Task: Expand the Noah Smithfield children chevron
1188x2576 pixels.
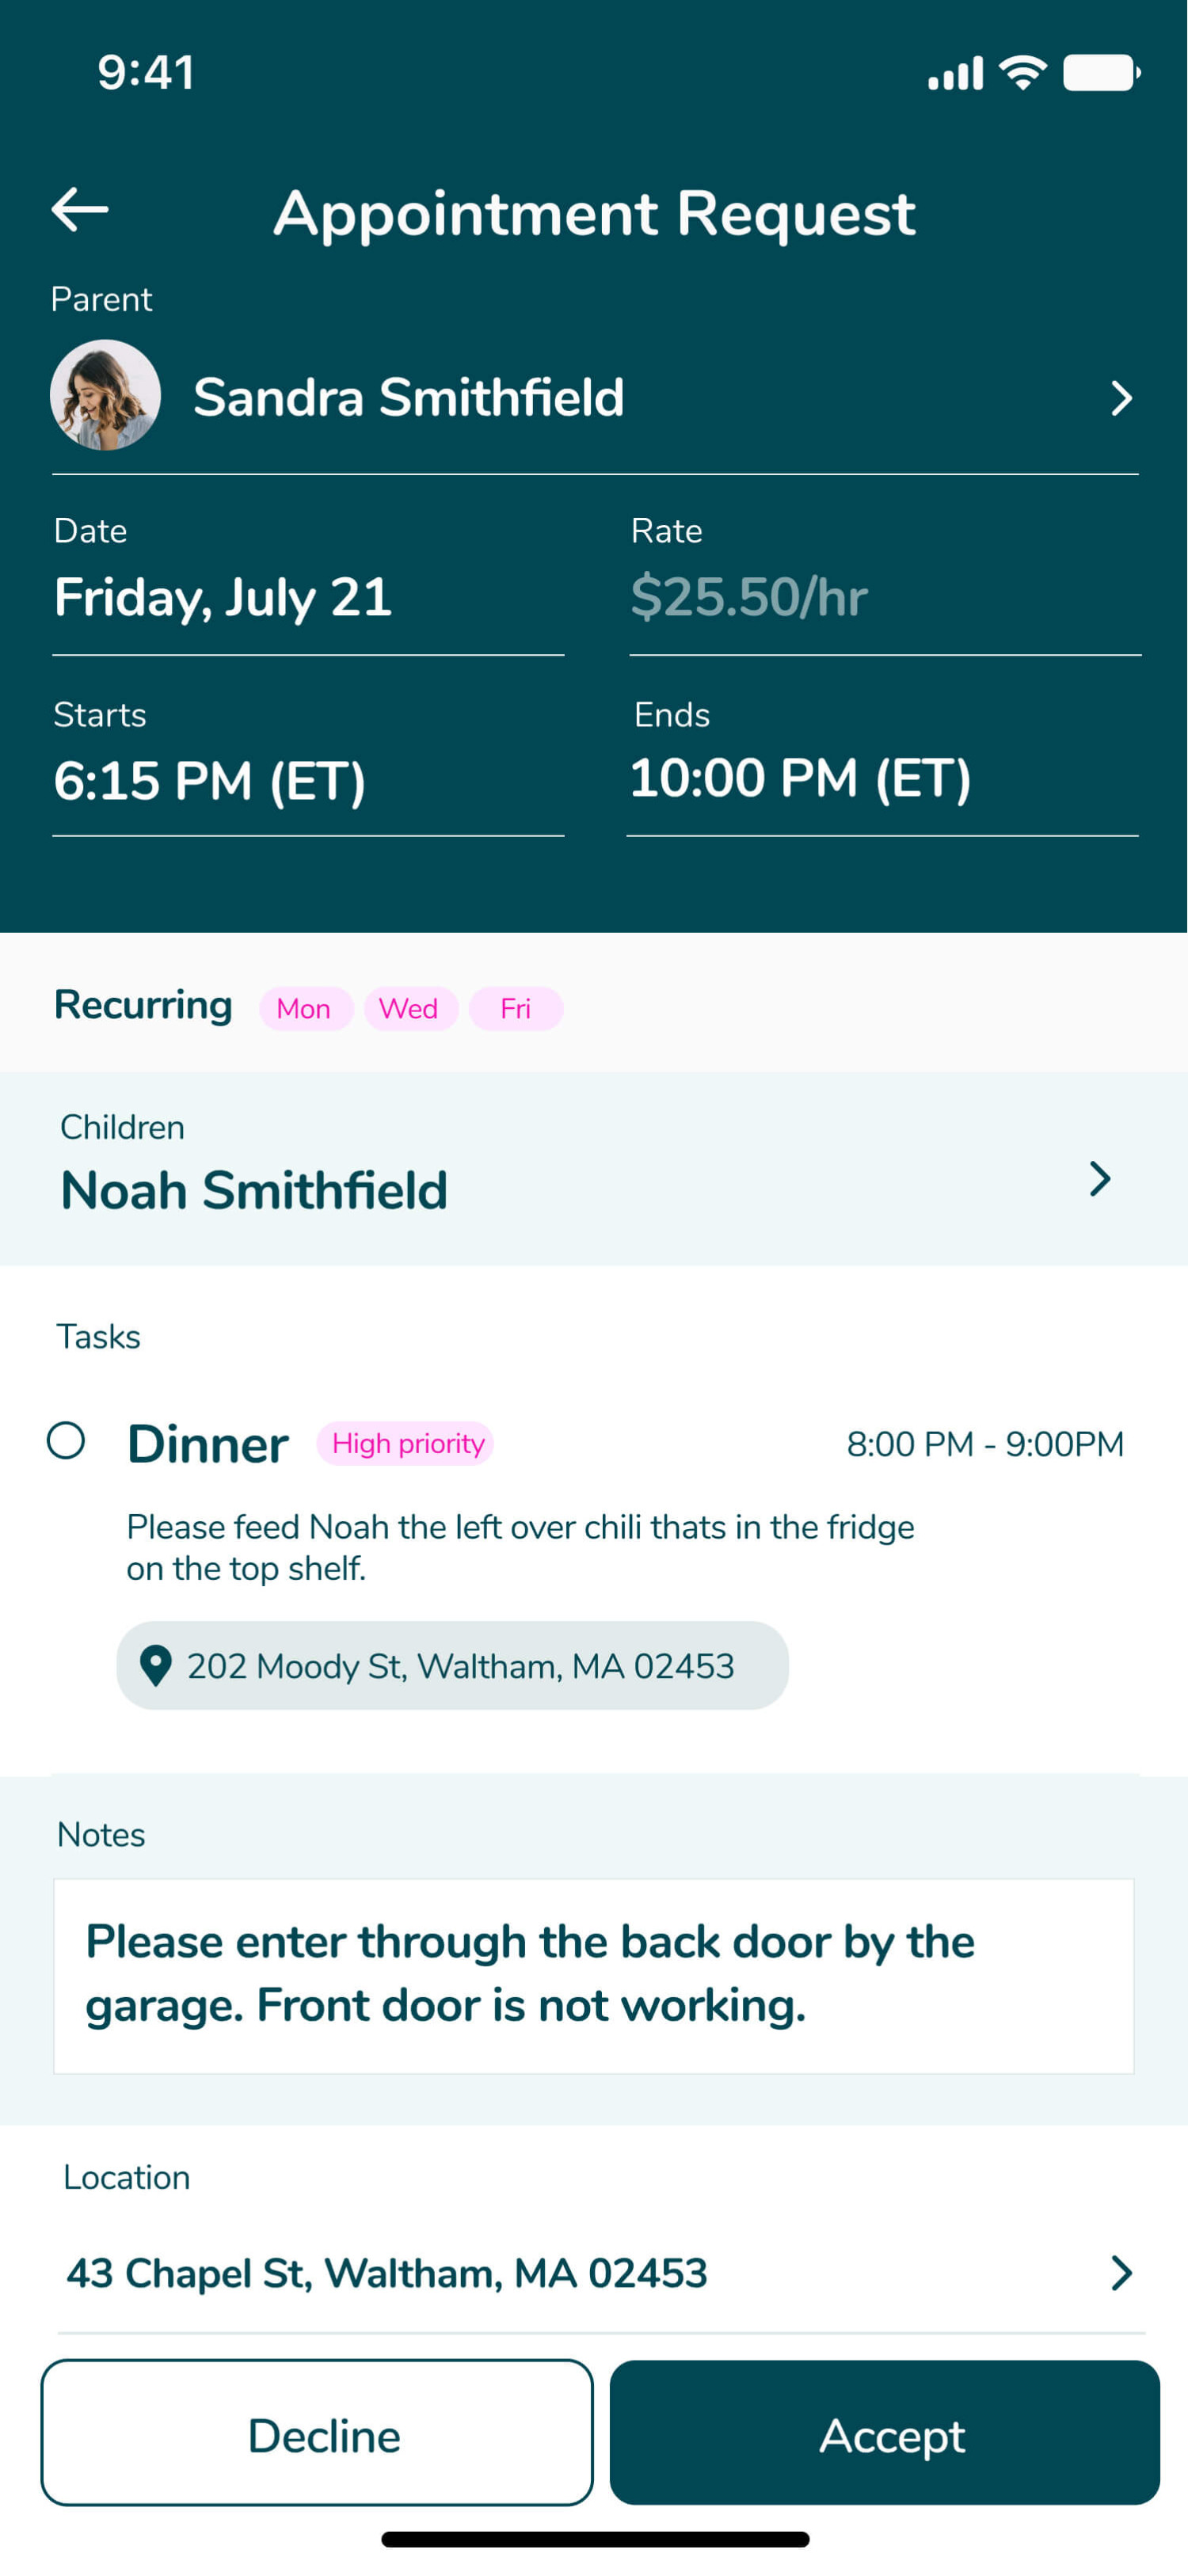Action: (1099, 1179)
